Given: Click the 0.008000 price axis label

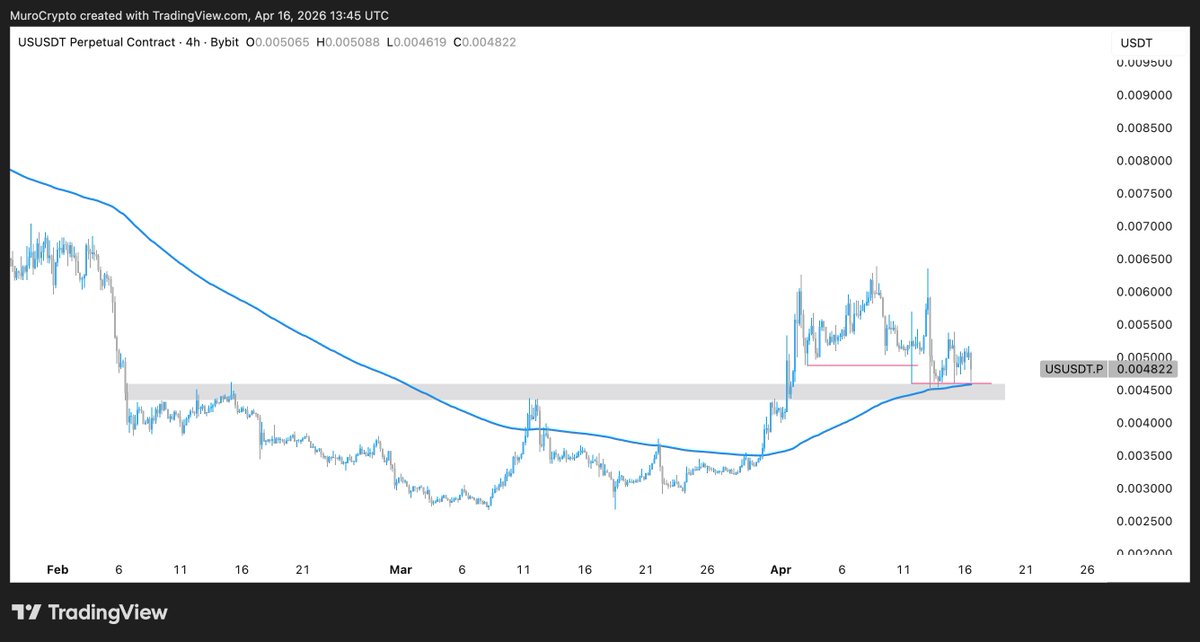Looking at the screenshot, I should point(1143,161).
